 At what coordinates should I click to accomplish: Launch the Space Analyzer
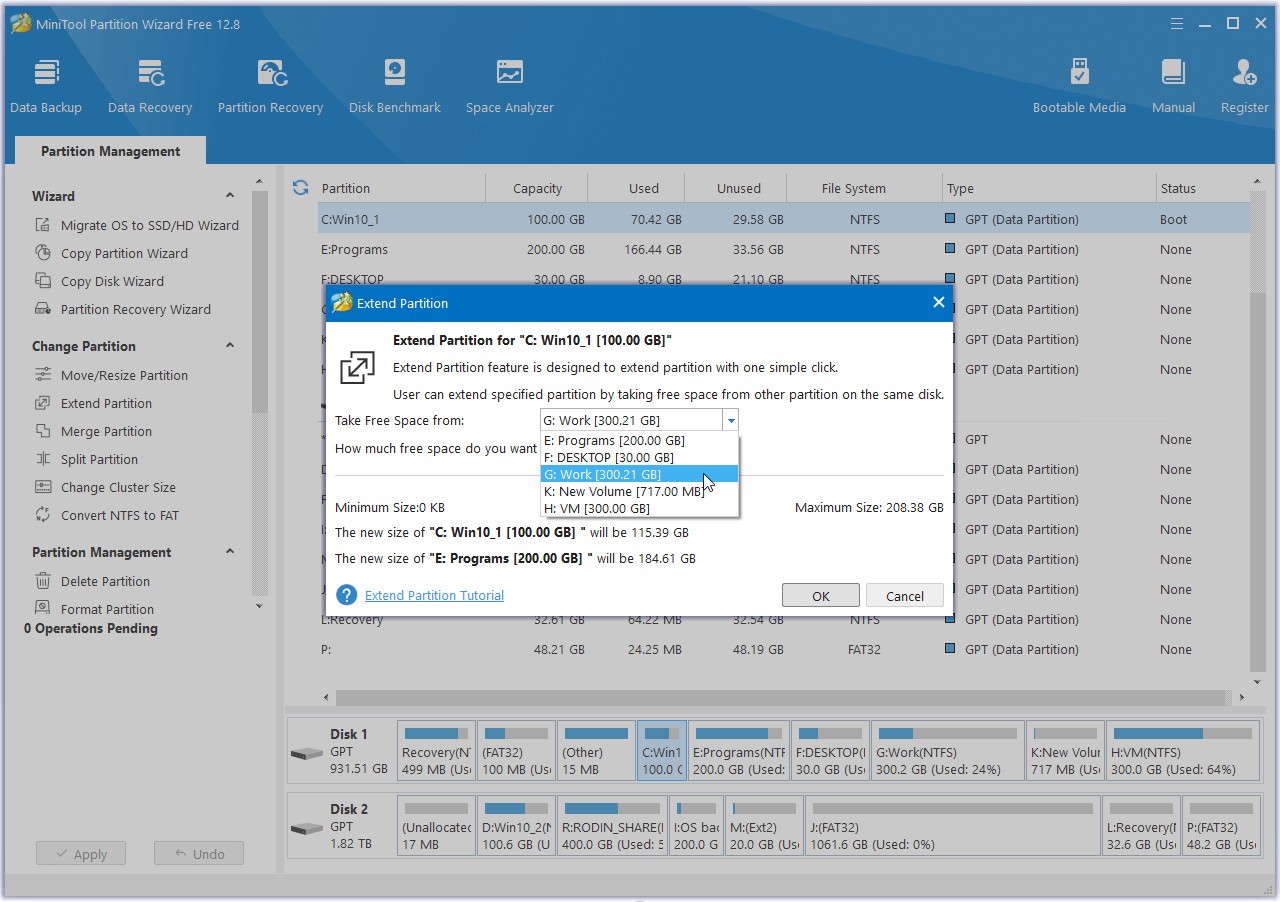(509, 84)
